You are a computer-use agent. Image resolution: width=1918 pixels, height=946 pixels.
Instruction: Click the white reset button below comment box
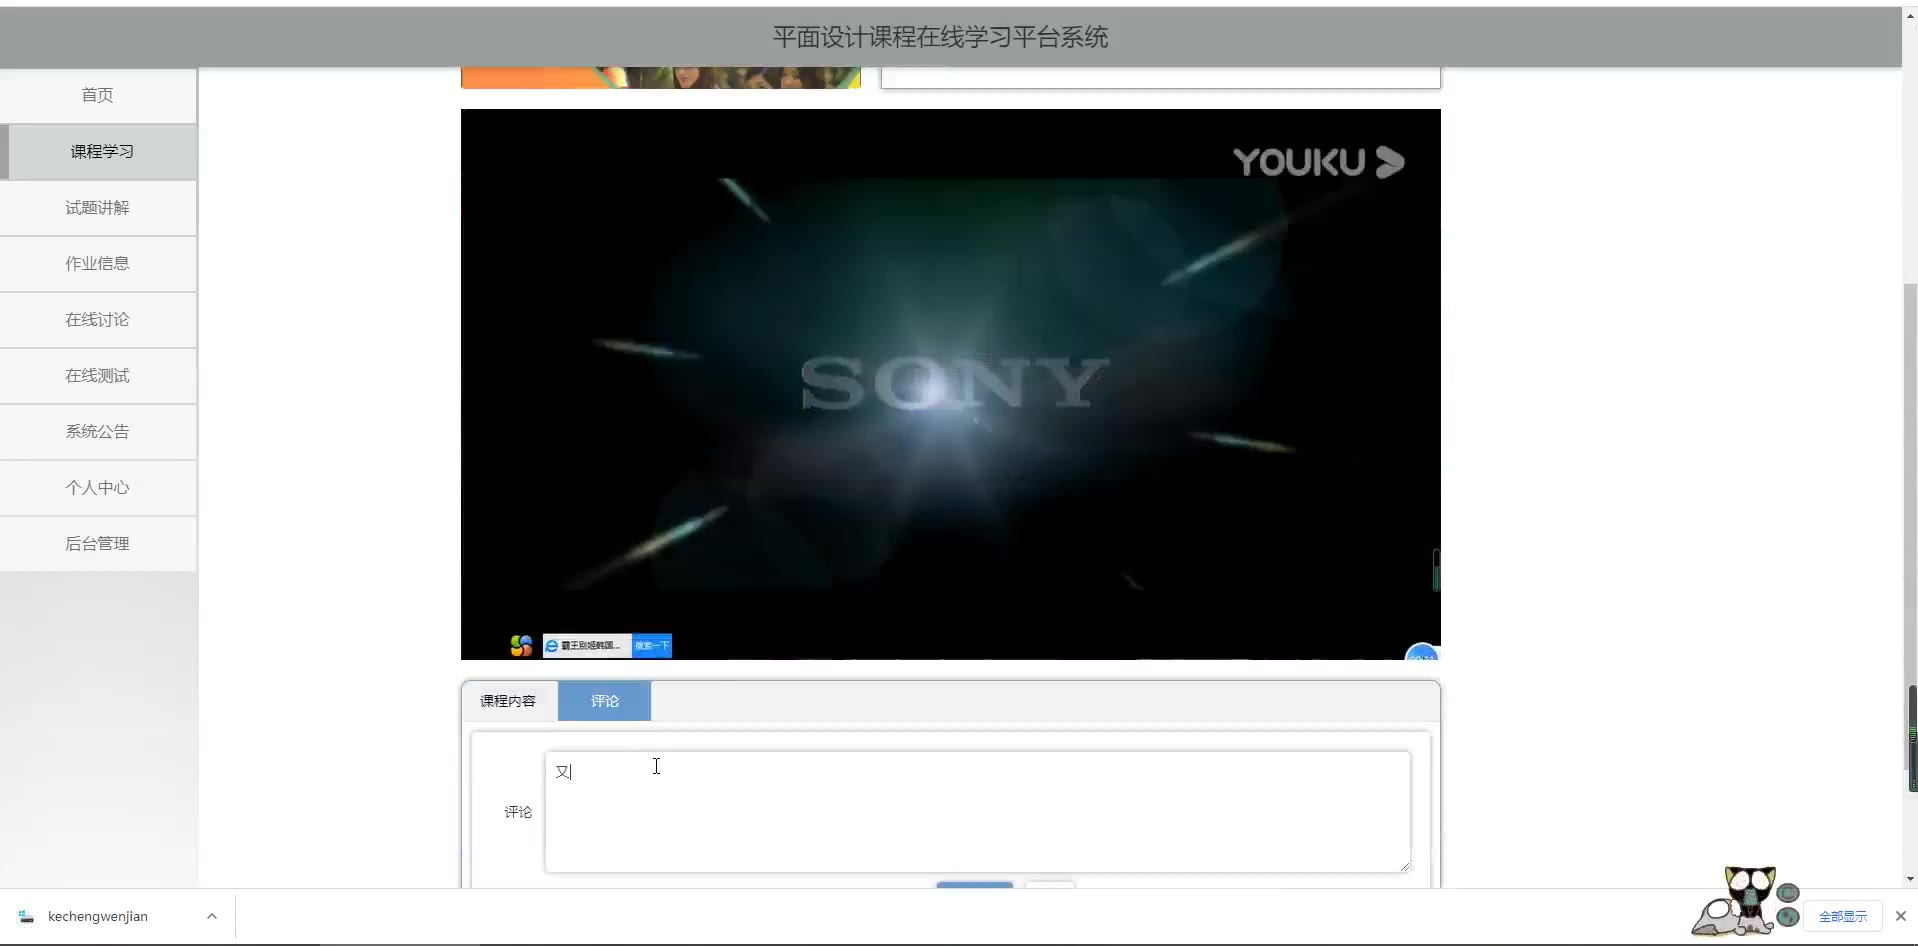[x=1050, y=885]
